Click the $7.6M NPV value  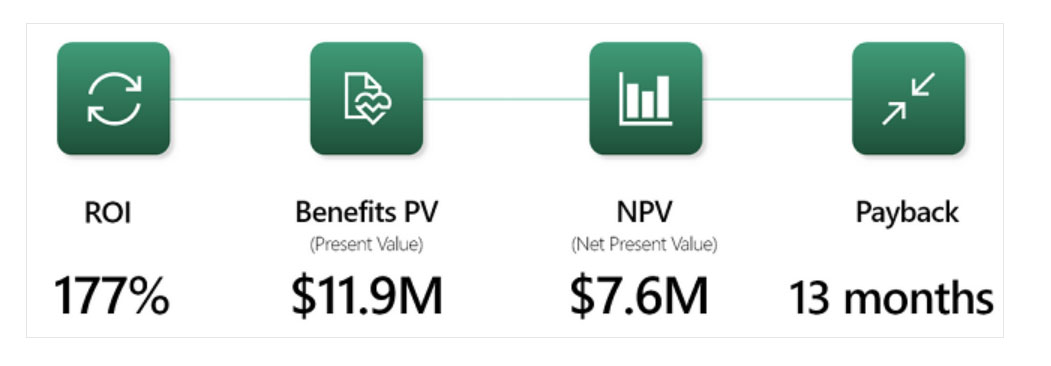click(639, 296)
